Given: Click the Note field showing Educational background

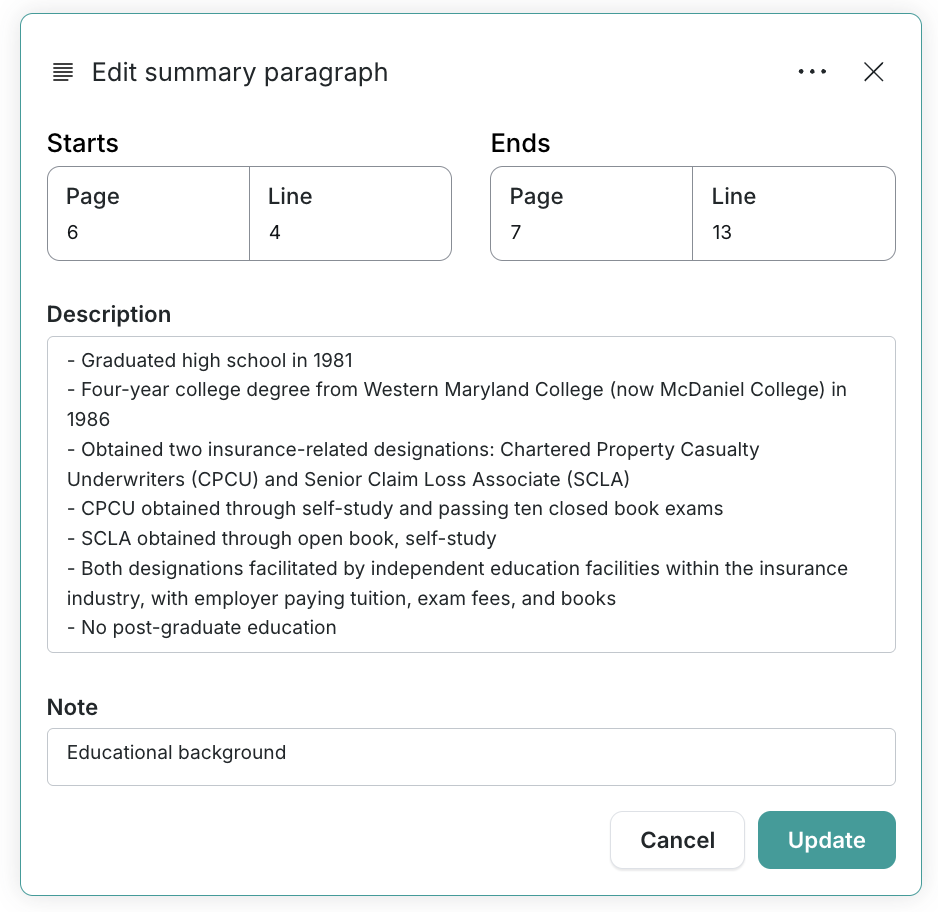Looking at the screenshot, I should (470, 757).
